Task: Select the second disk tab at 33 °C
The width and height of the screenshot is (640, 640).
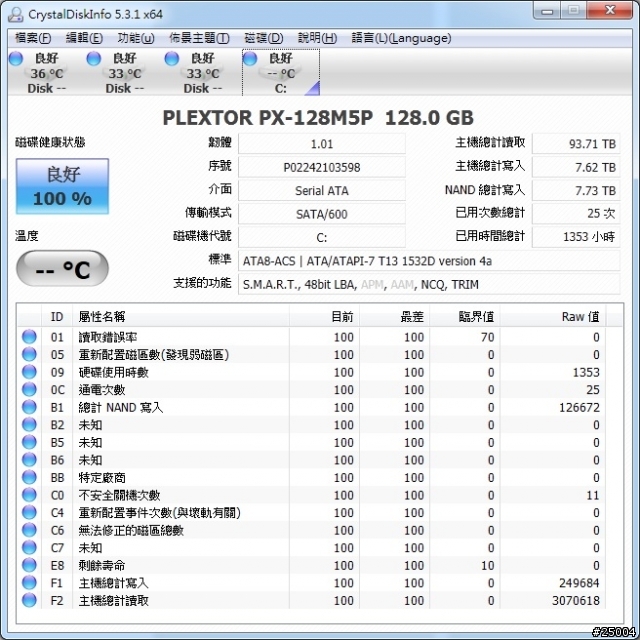Action: 125,73
